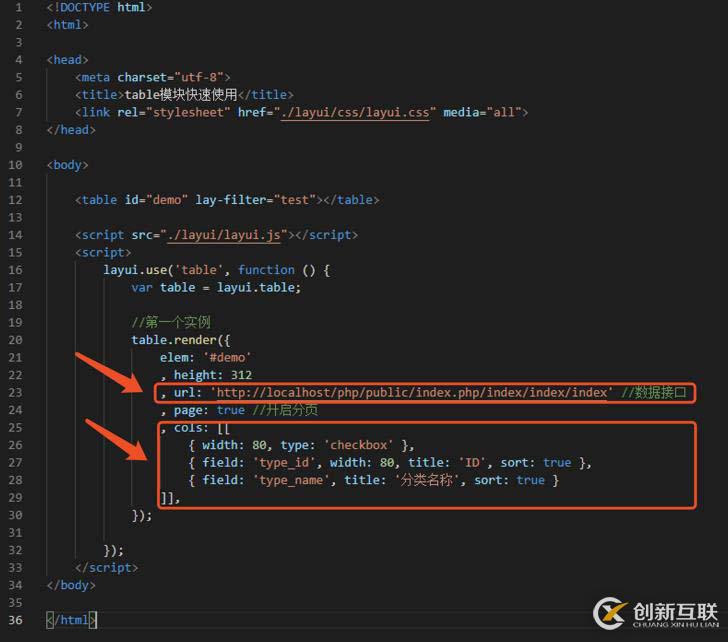
Task: Click the title 'ID' string on line 27
Action: 472,463
